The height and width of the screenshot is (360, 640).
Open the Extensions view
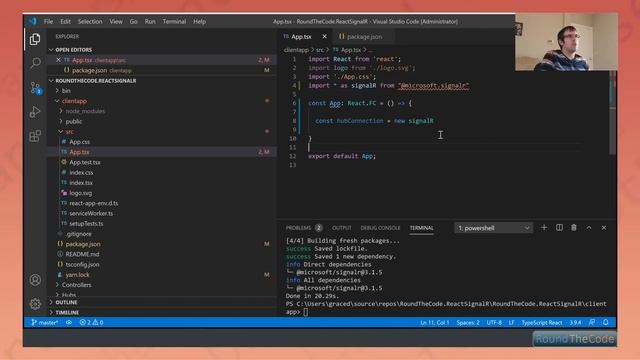tap(35, 136)
